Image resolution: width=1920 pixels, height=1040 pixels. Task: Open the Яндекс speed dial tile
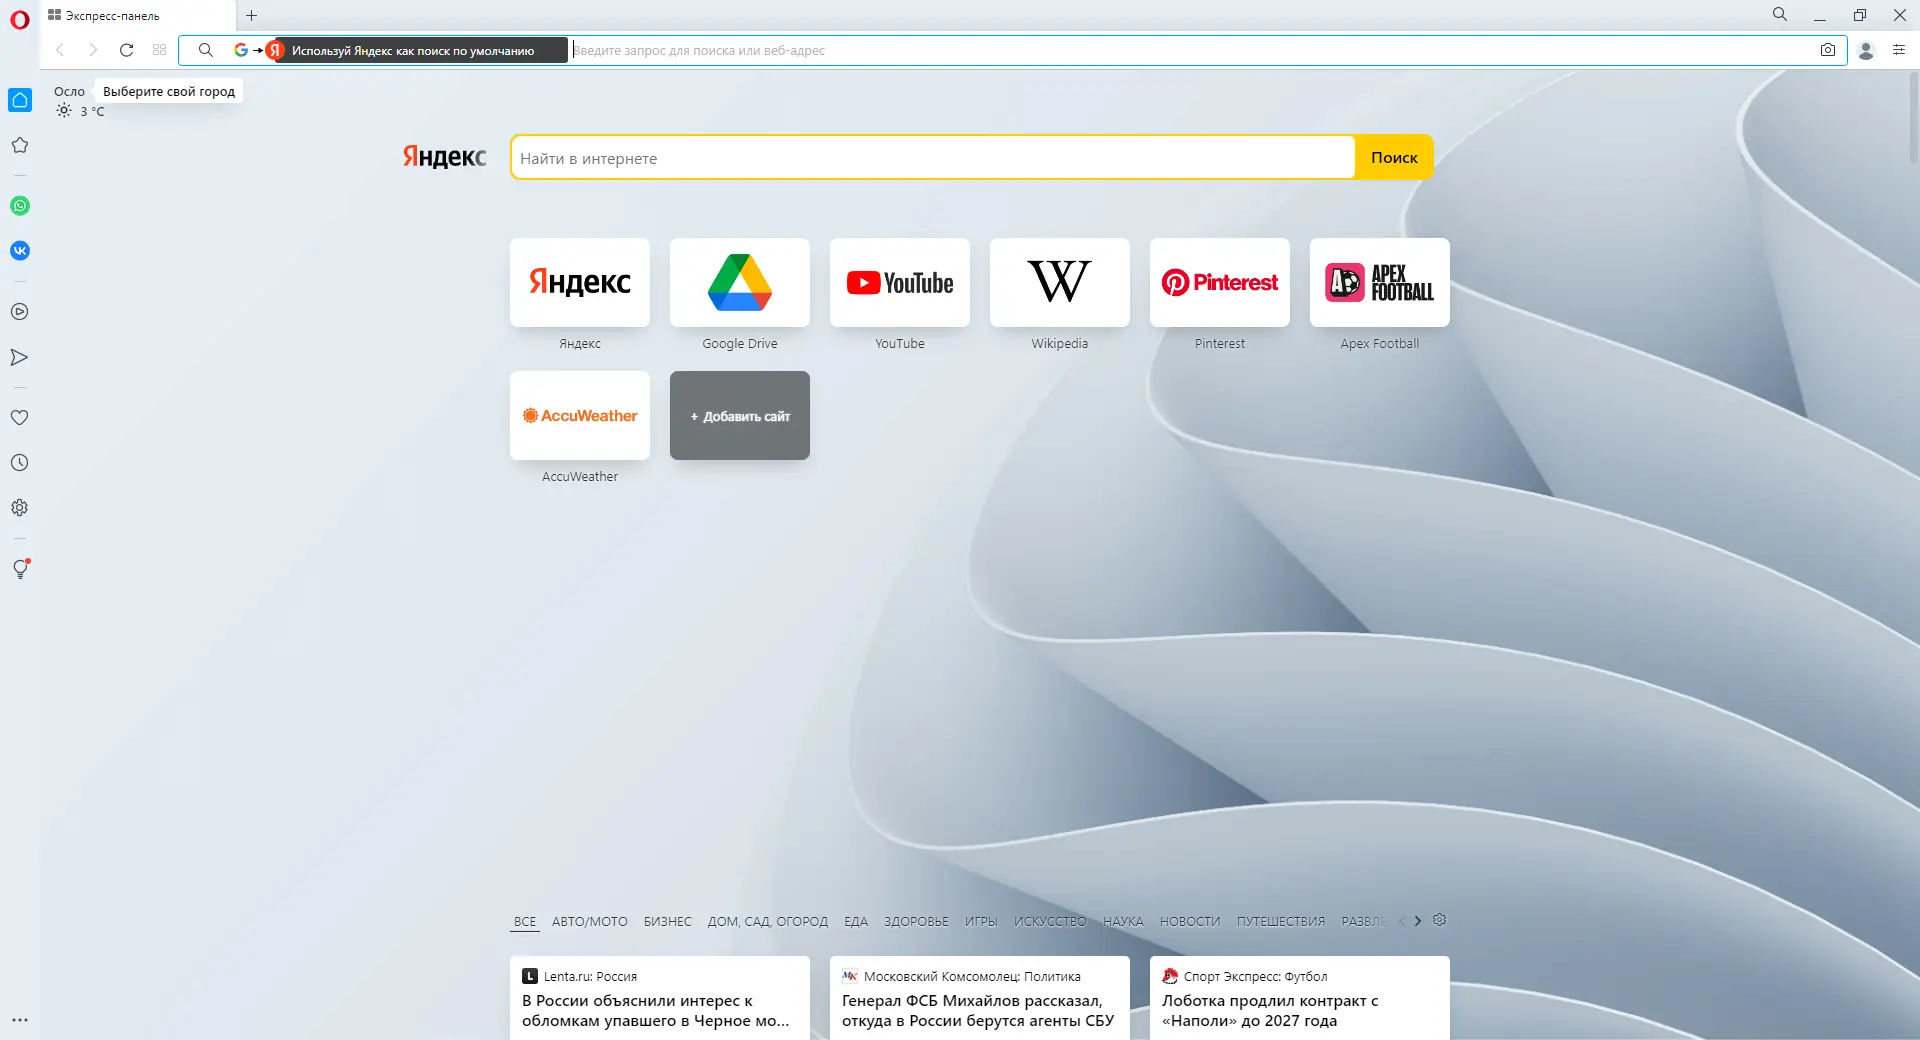pyautogui.click(x=580, y=282)
